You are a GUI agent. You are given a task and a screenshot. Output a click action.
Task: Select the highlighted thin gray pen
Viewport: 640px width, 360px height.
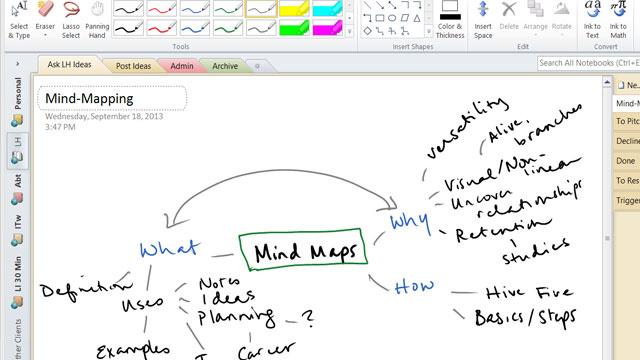(x=261, y=8)
